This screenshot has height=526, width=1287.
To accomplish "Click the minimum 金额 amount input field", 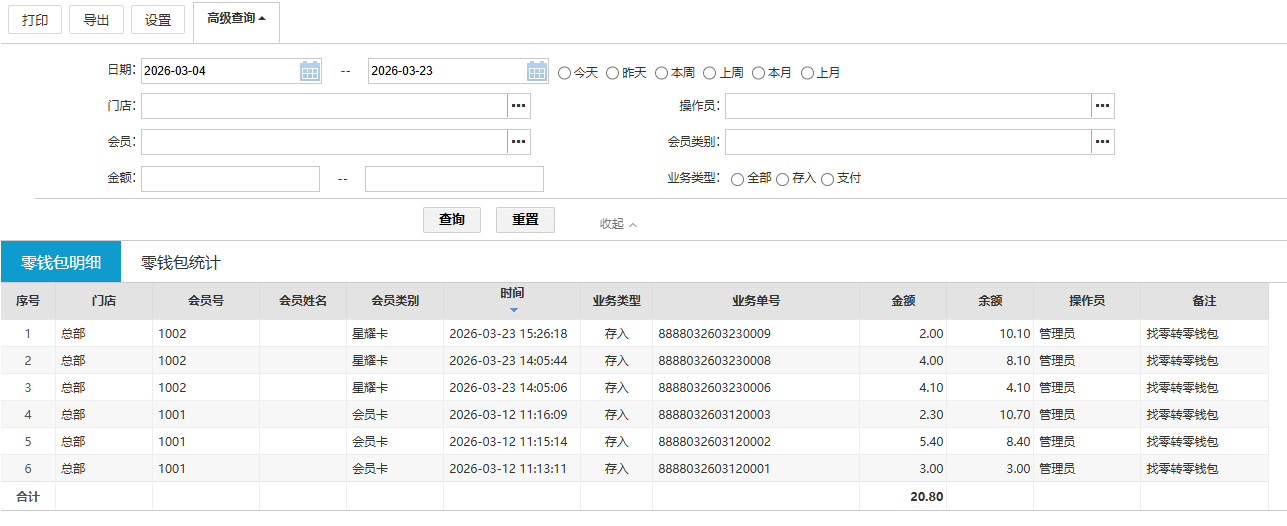I will click(x=230, y=179).
